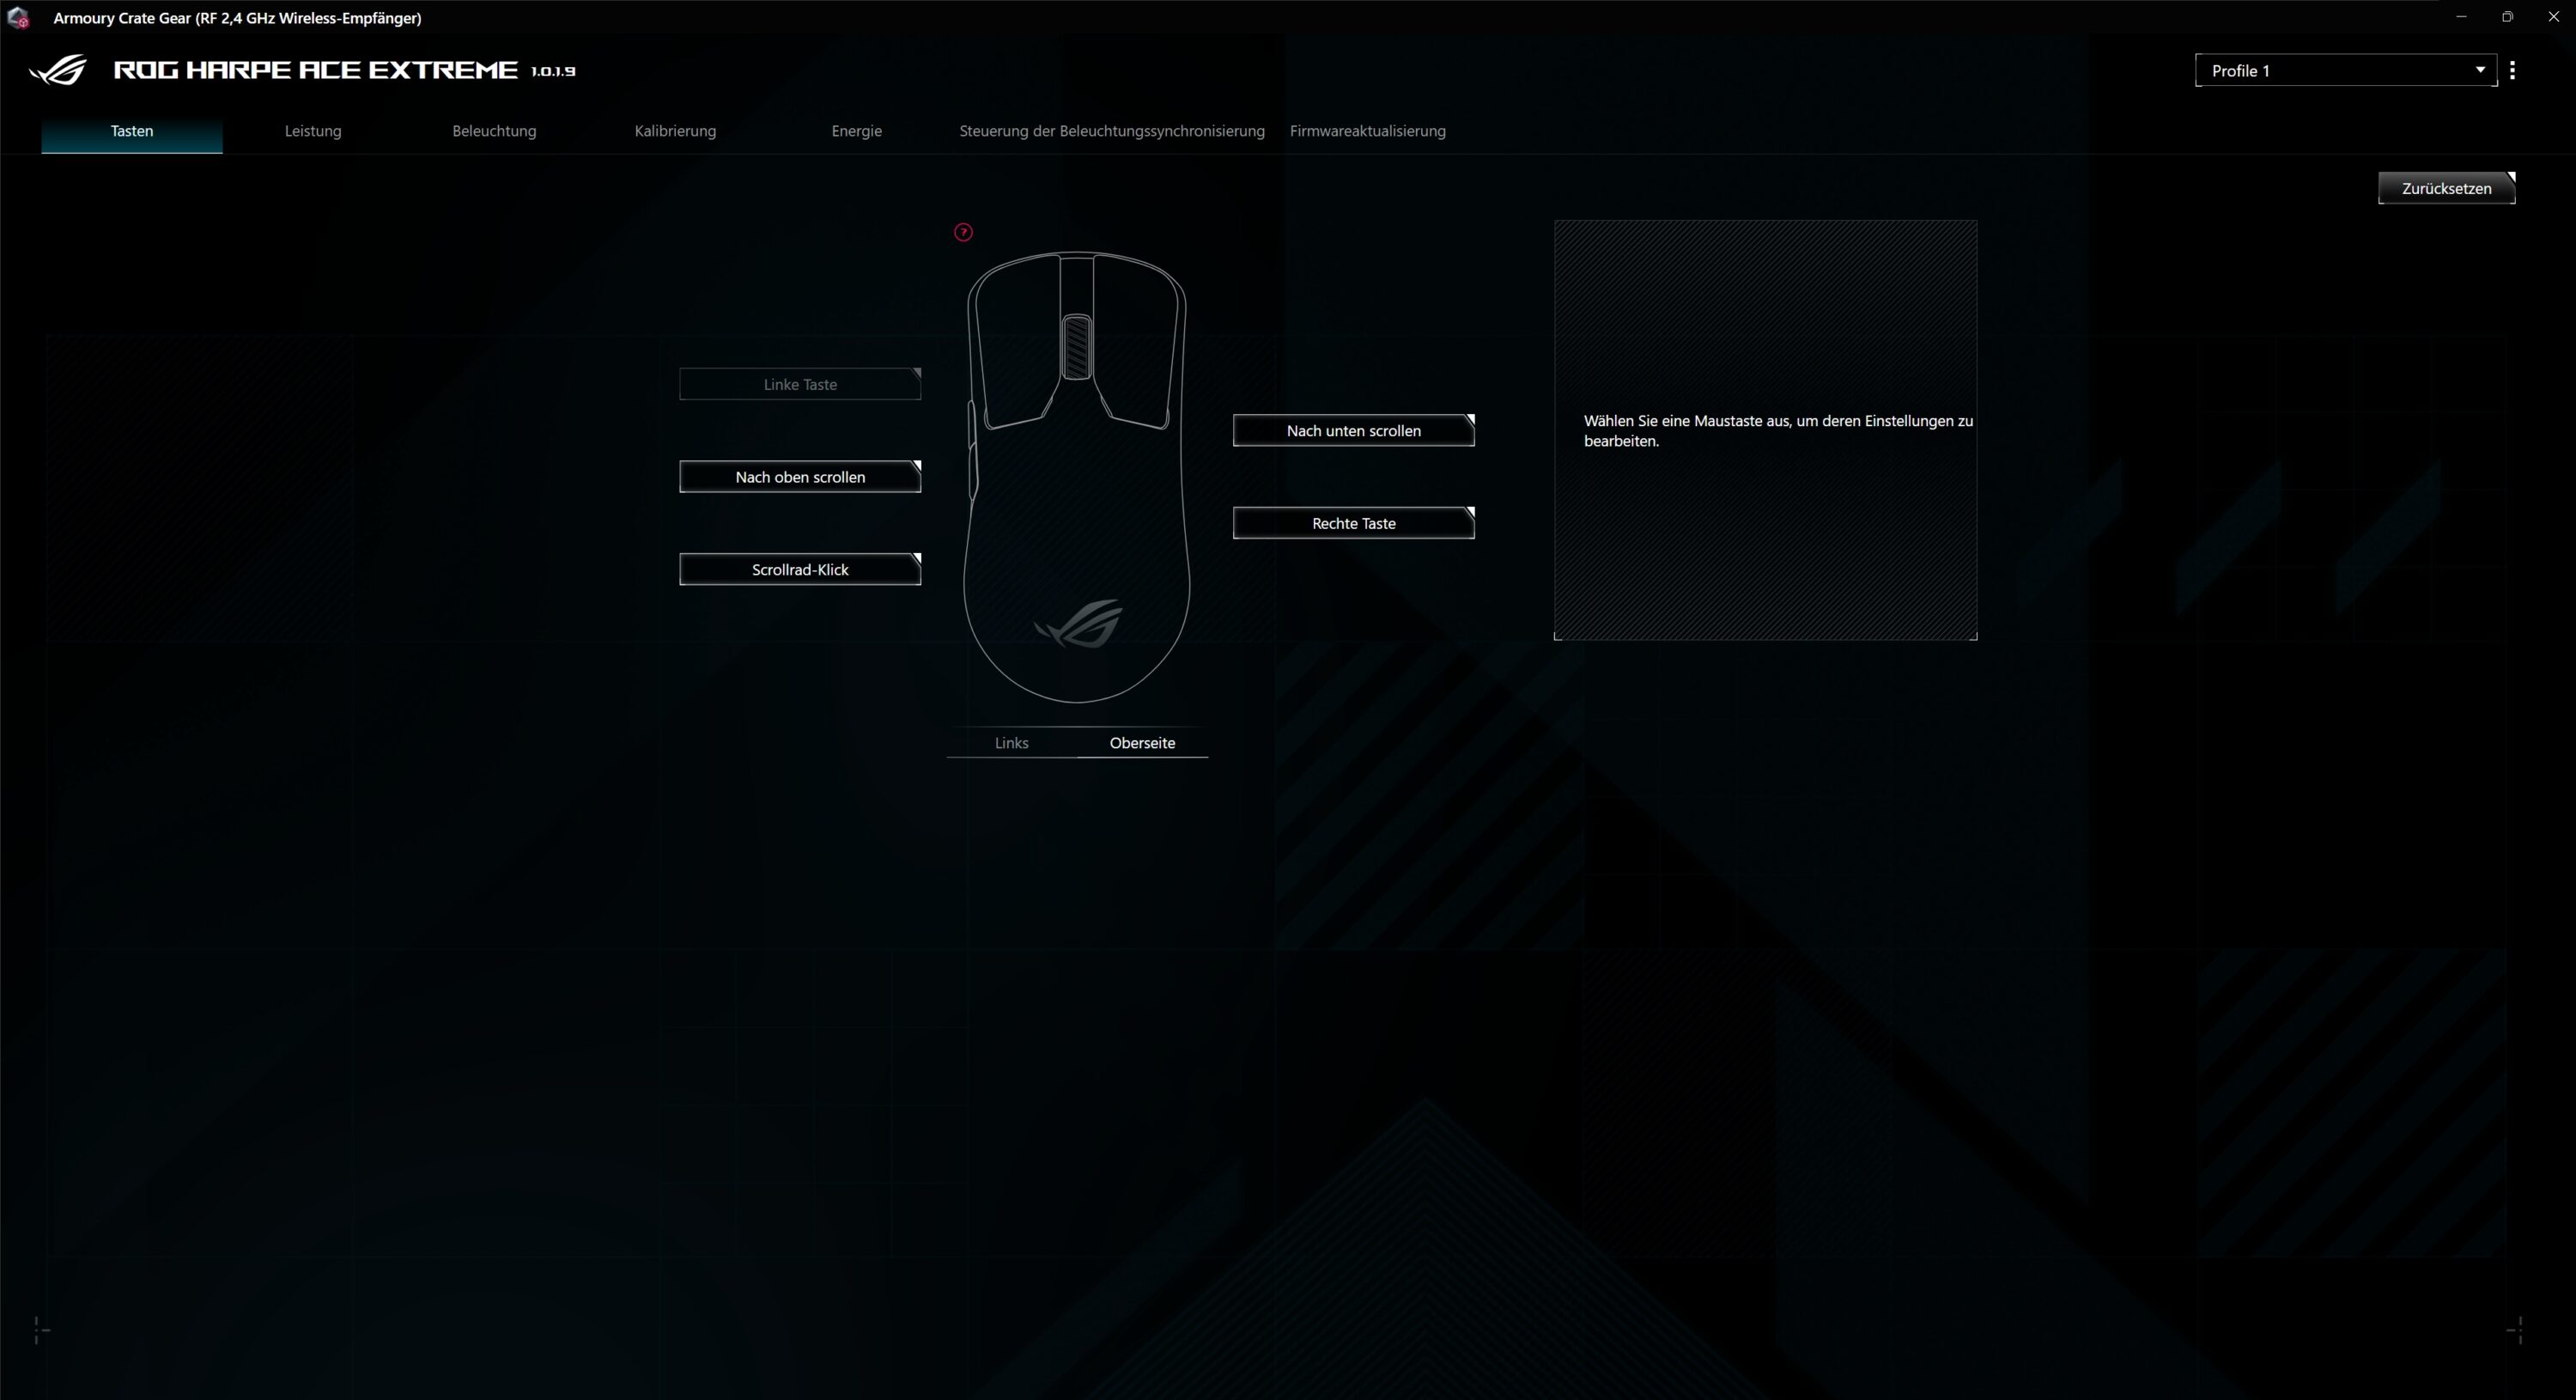The height and width of the screenshot is (1400, 2576).
Task: Minimize the Armoury Crate Gear window
Action: (2461, 17)
